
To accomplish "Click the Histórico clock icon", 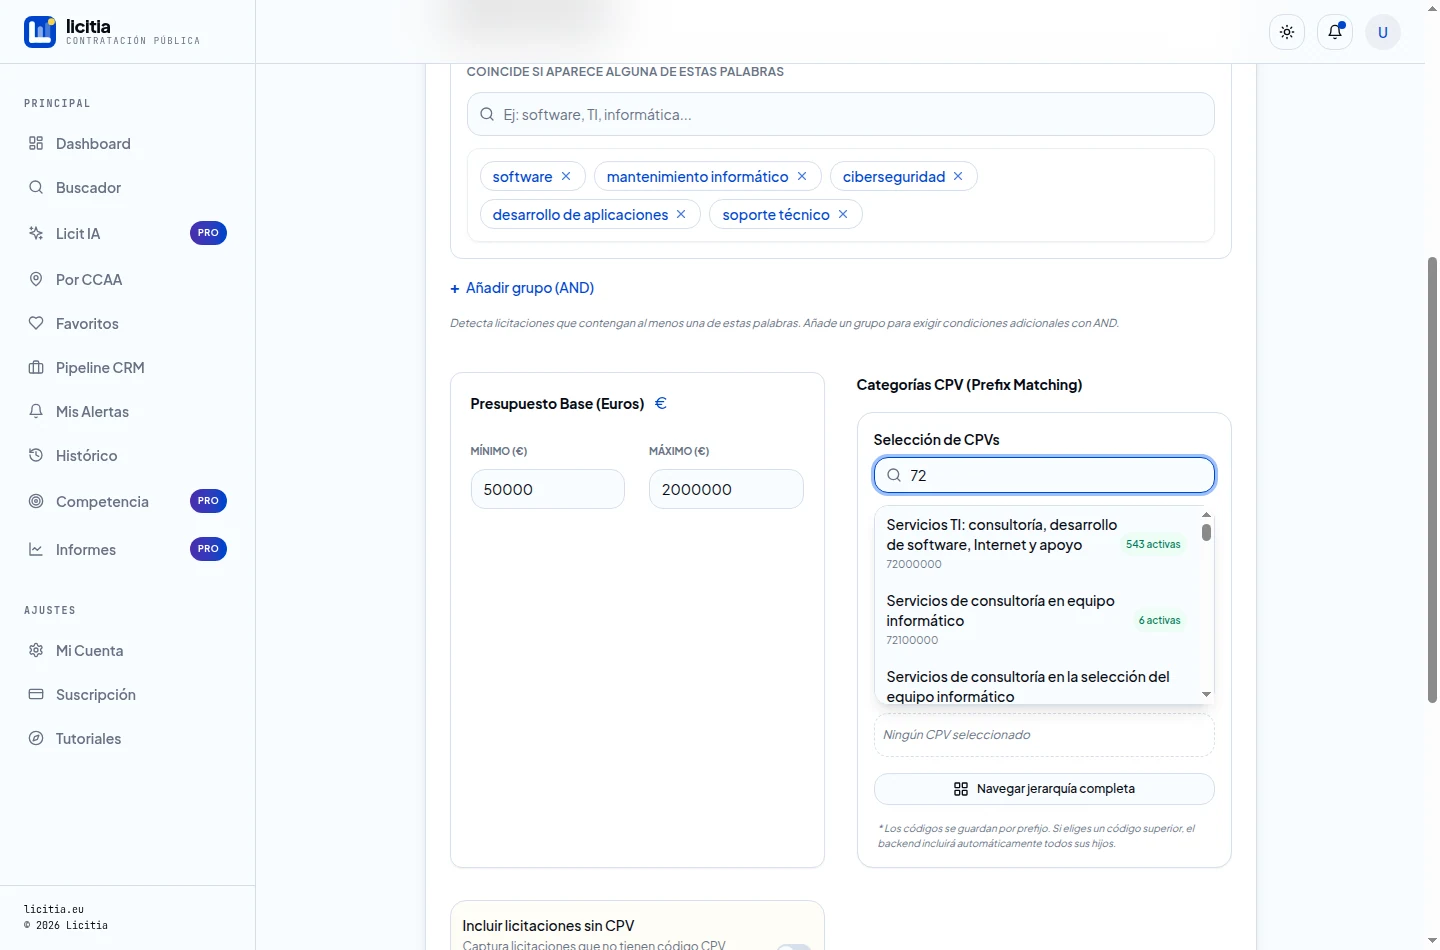I will click(36, 455).
